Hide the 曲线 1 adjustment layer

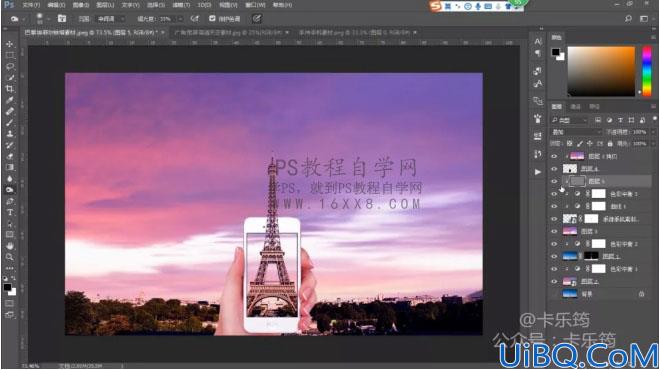(554, 206)
